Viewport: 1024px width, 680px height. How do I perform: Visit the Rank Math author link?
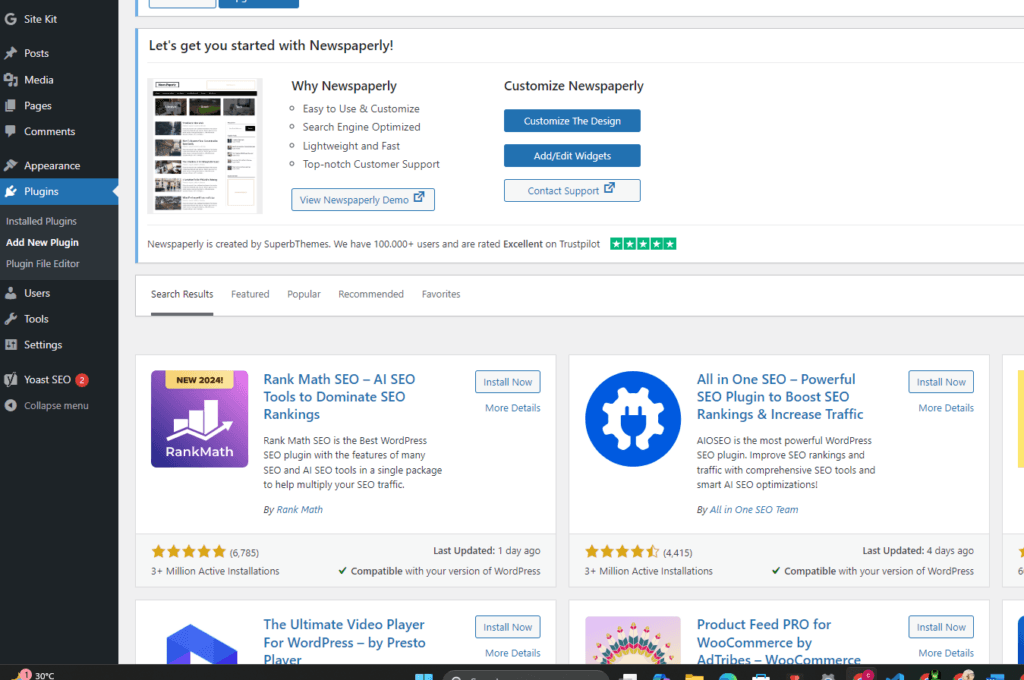tap(300, 510)
